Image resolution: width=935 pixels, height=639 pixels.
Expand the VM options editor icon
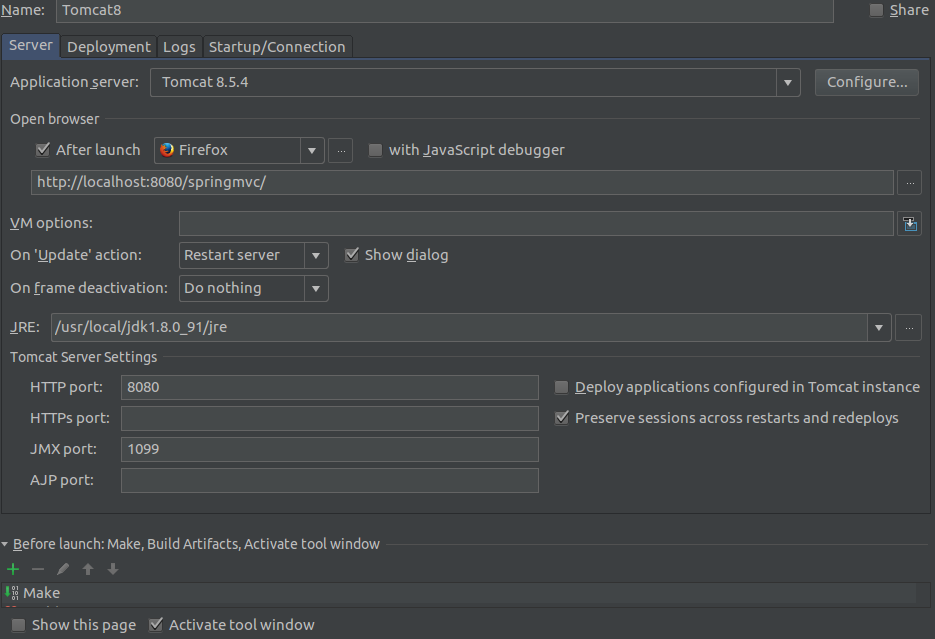click(909, 224)
